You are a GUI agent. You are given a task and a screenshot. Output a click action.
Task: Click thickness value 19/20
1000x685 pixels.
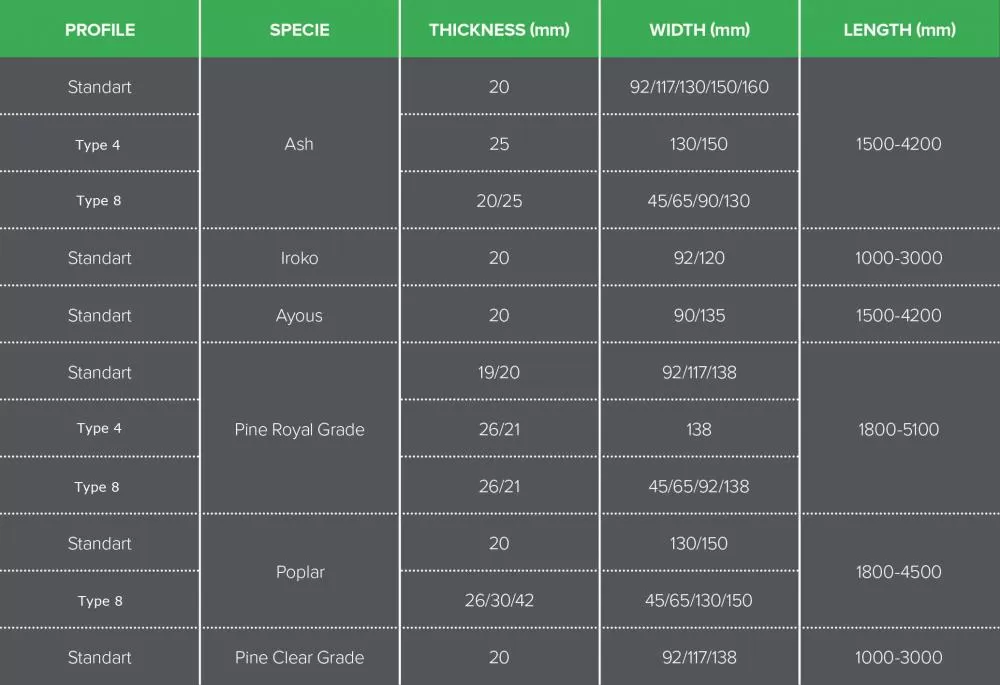pyautogui.click(x=499, y=372)
